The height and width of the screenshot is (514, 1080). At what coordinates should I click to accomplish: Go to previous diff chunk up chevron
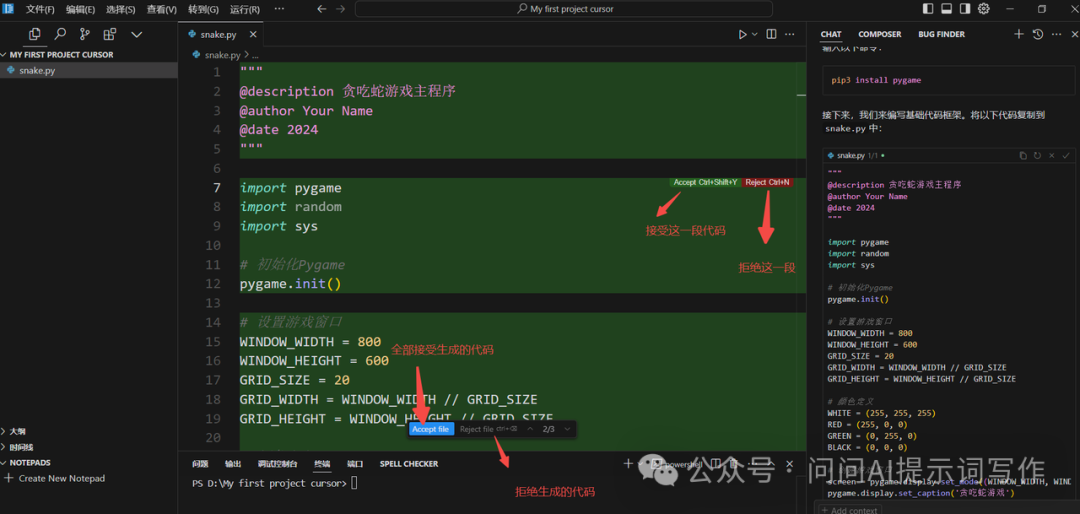point(530,429)
